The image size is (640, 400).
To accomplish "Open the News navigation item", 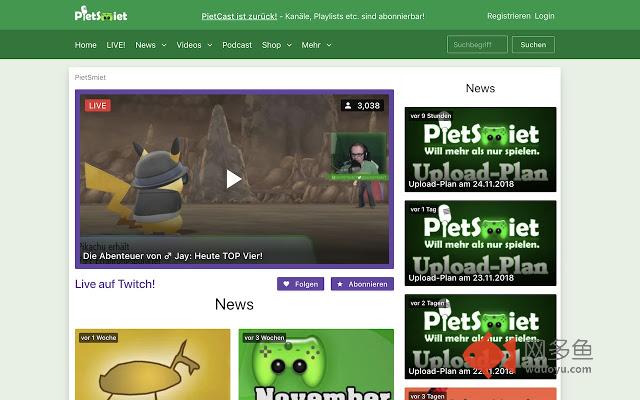I will pos(145,45).
